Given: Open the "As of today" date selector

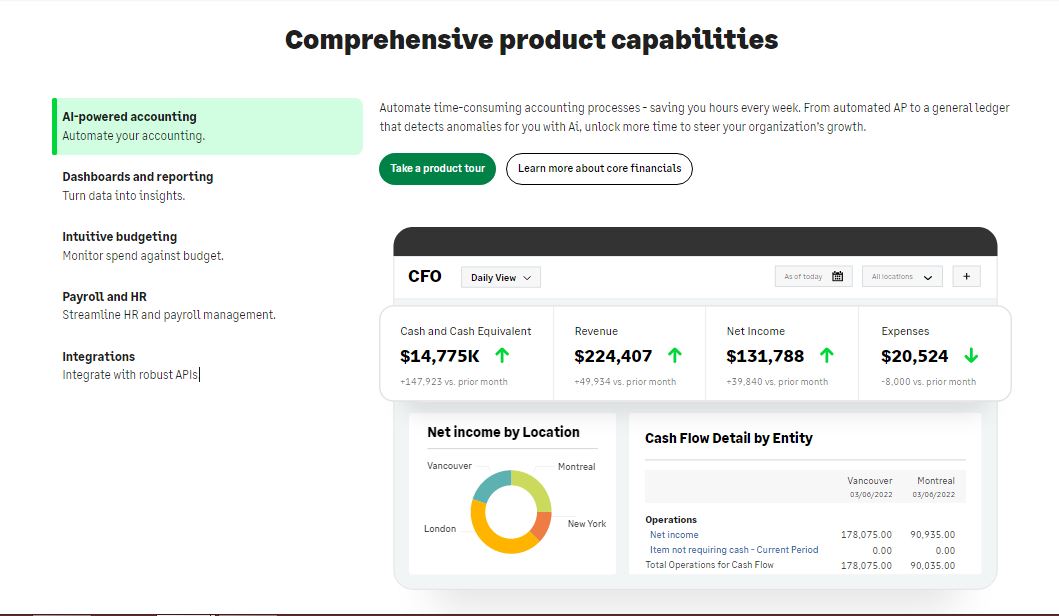Looking at the screenshot, I should (805, 276).
